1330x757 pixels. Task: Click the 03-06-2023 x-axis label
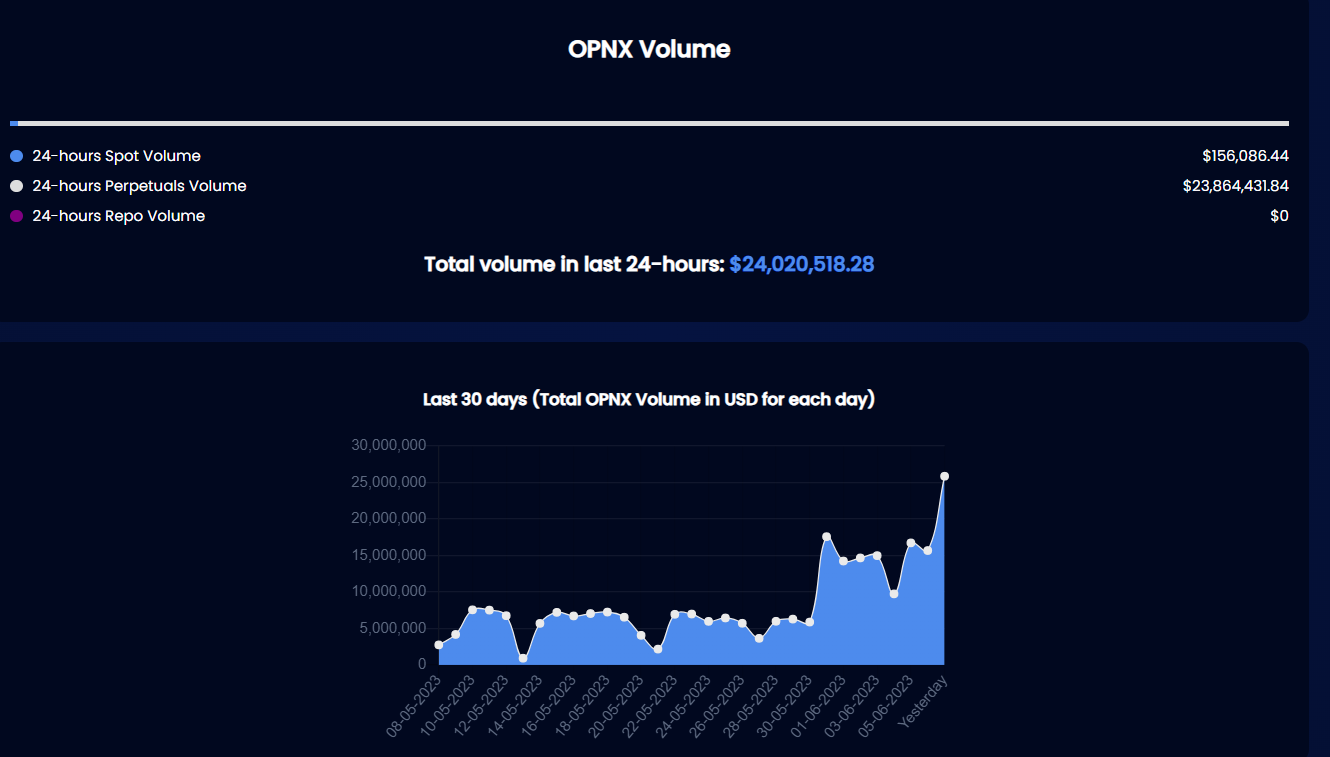852,706
